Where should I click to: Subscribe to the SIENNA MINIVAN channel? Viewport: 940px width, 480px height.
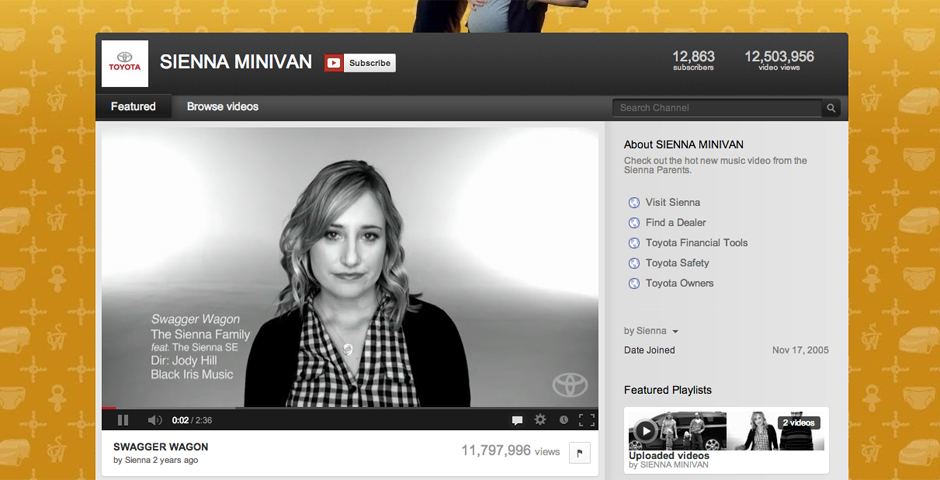click(360, 63)
